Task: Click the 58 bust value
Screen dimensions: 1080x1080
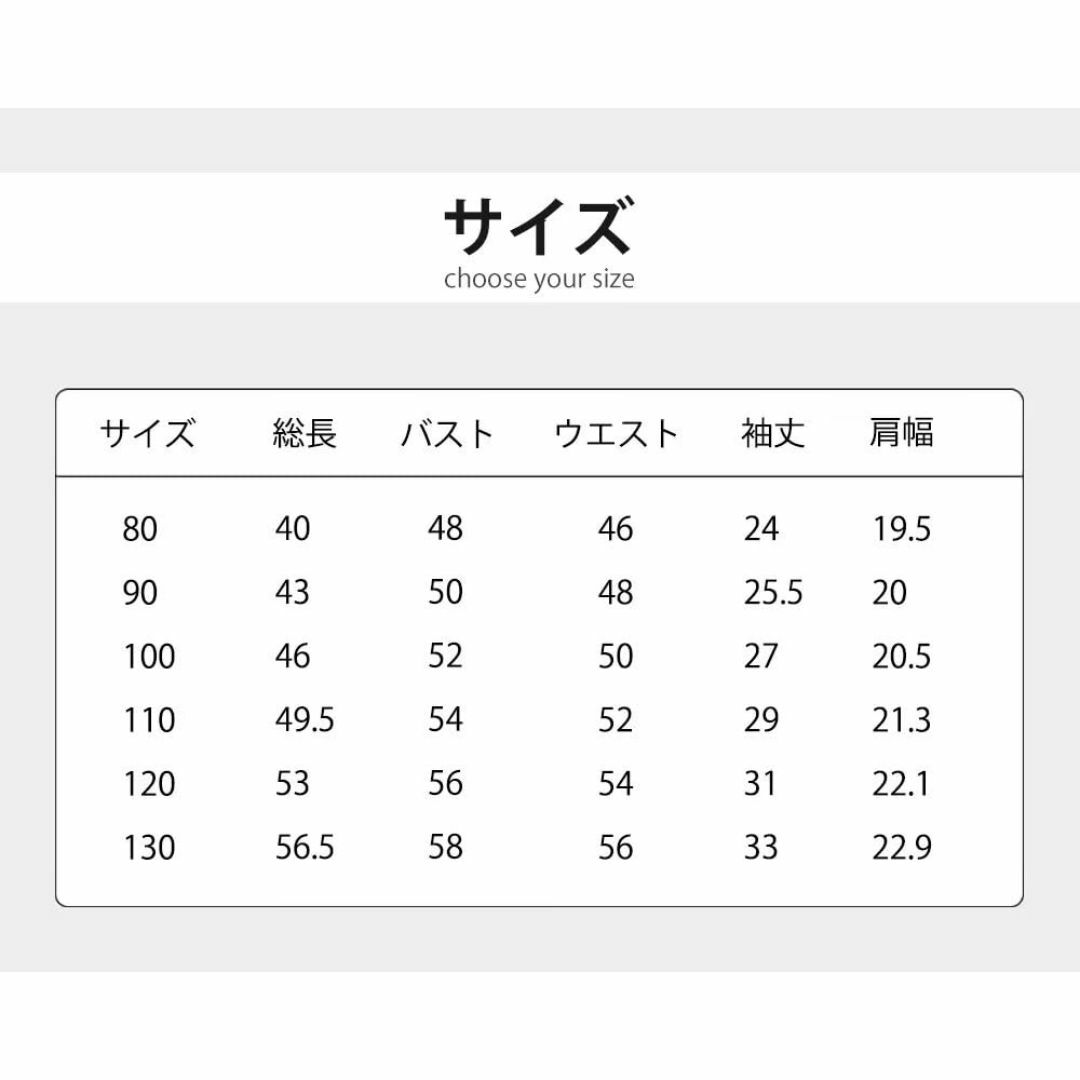Action: click(445, 847)
